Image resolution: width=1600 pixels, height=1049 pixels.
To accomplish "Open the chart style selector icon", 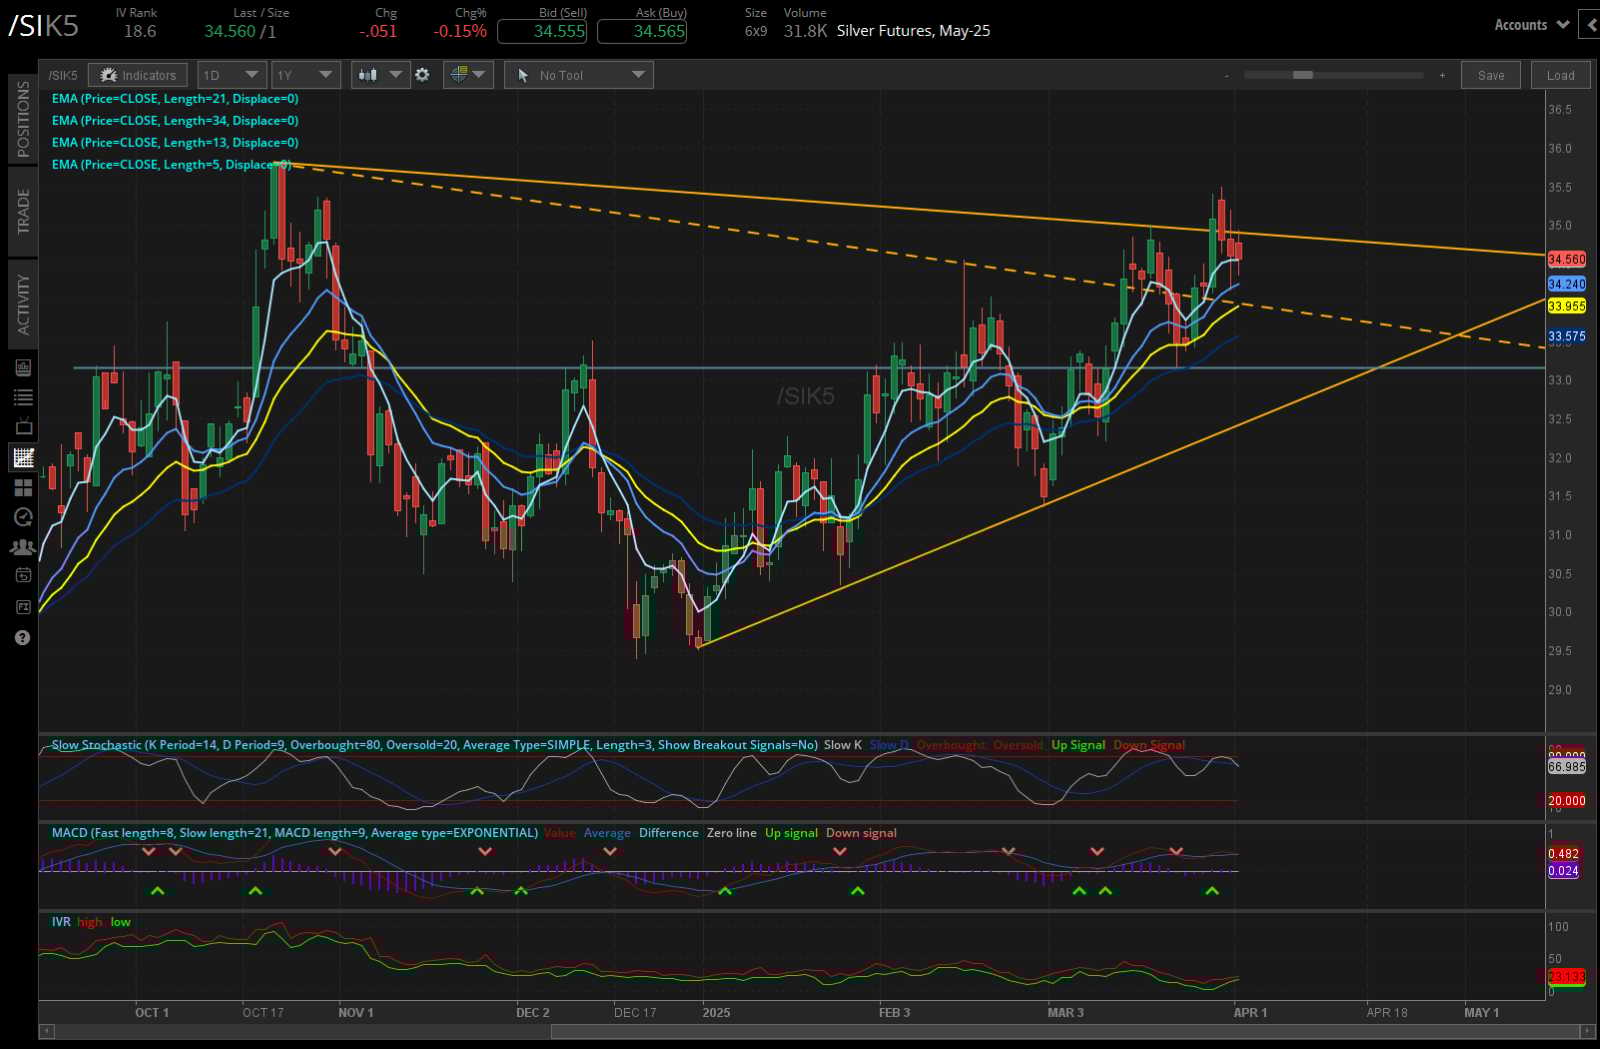I will (368, 74).
